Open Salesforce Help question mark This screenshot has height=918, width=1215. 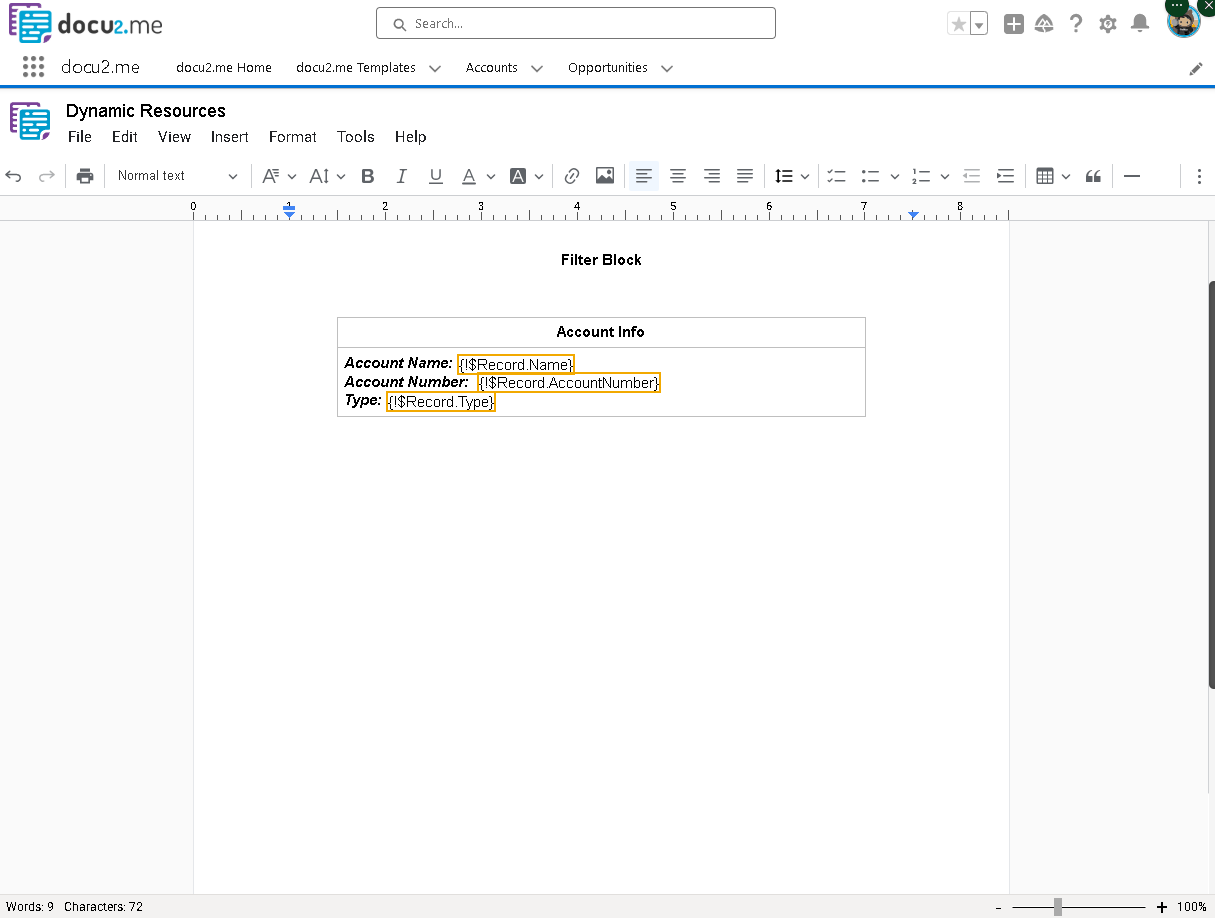pos(1076,24)
